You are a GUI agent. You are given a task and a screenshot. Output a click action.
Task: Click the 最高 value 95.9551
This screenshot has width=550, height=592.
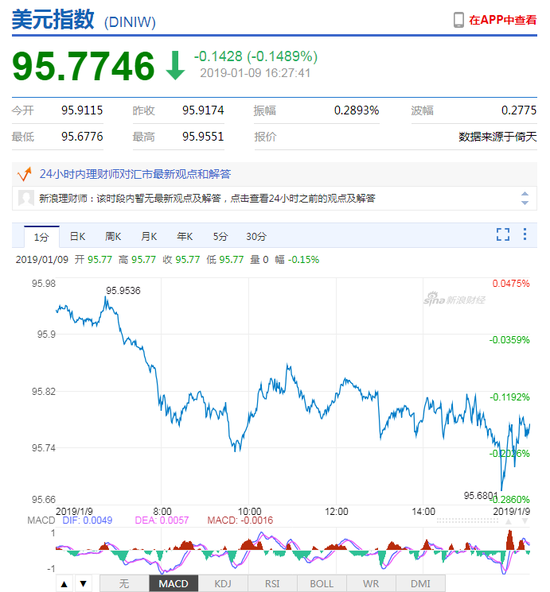203,136
